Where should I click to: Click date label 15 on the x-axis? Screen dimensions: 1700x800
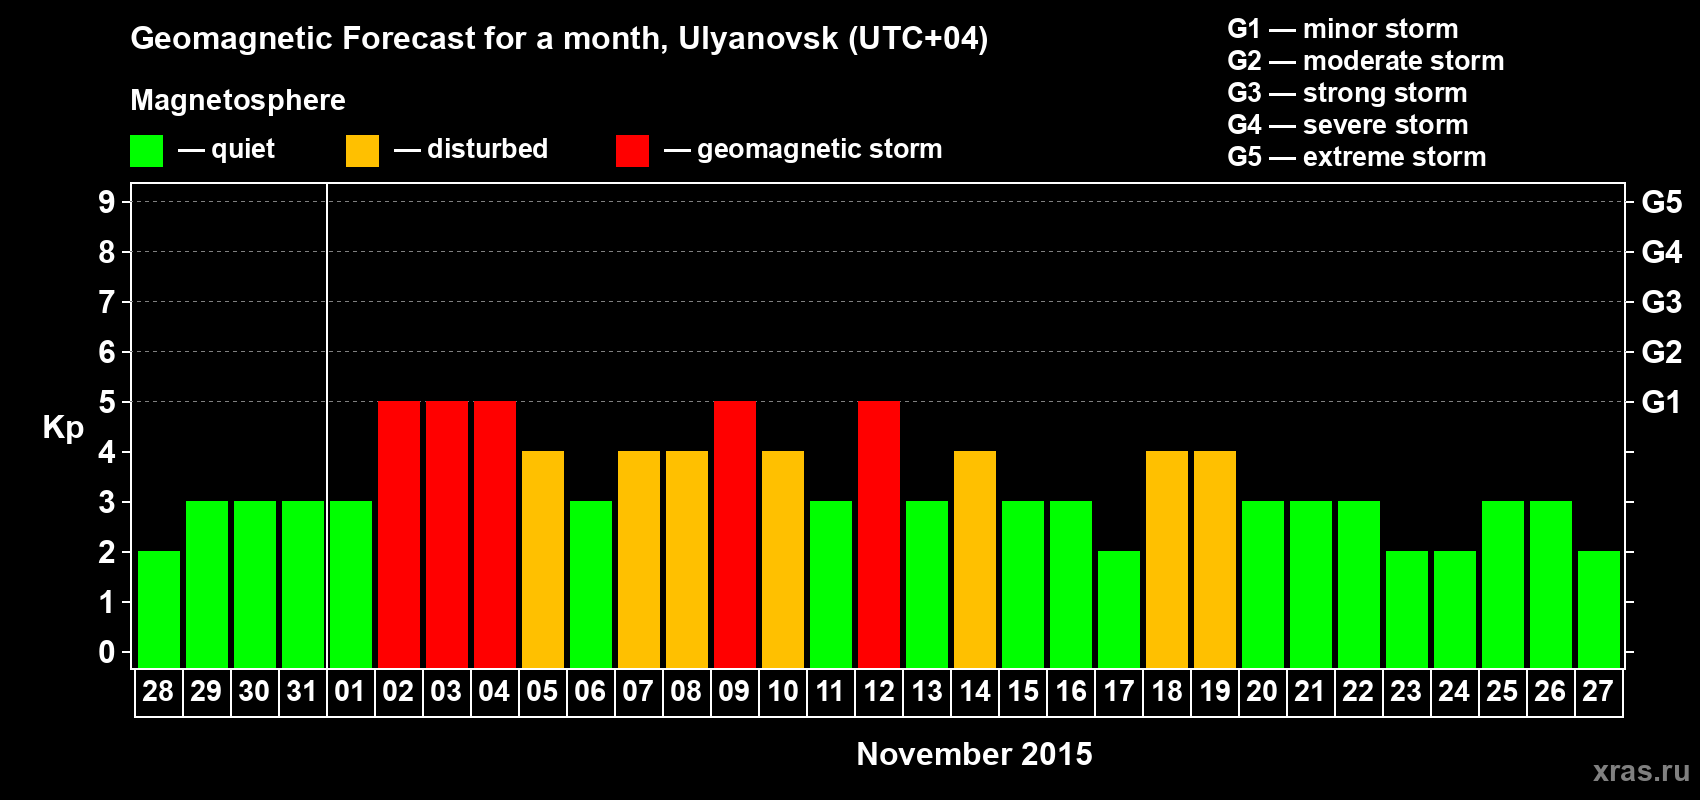point(1022,691)
